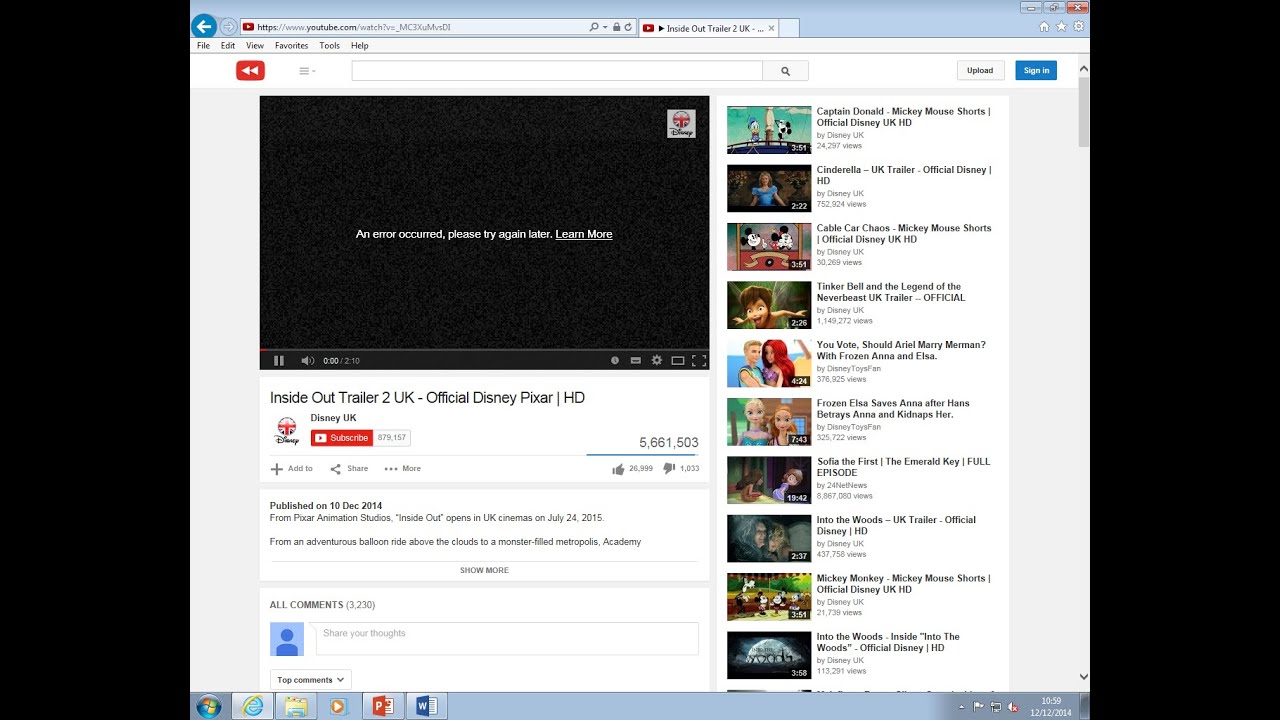Expand the YouTube guide menu

307,71
